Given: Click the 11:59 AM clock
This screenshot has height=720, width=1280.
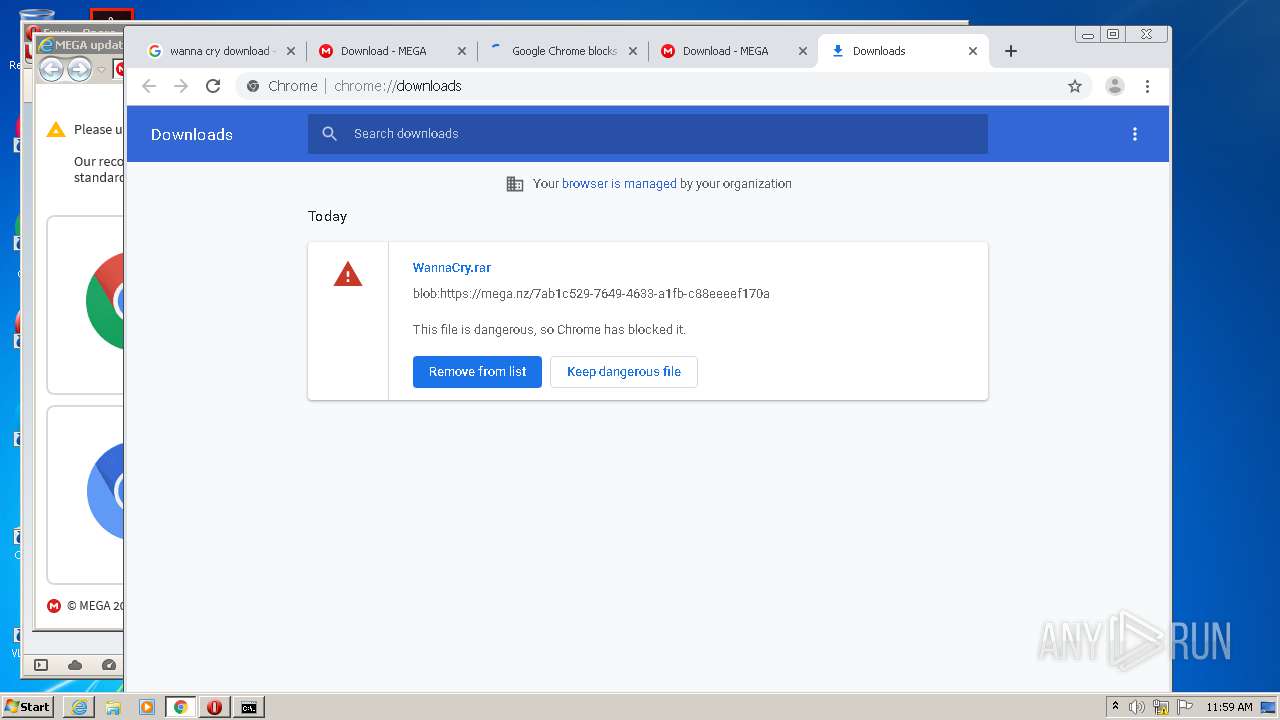Looking at the screenshot, I should (x=1229, y=707).
